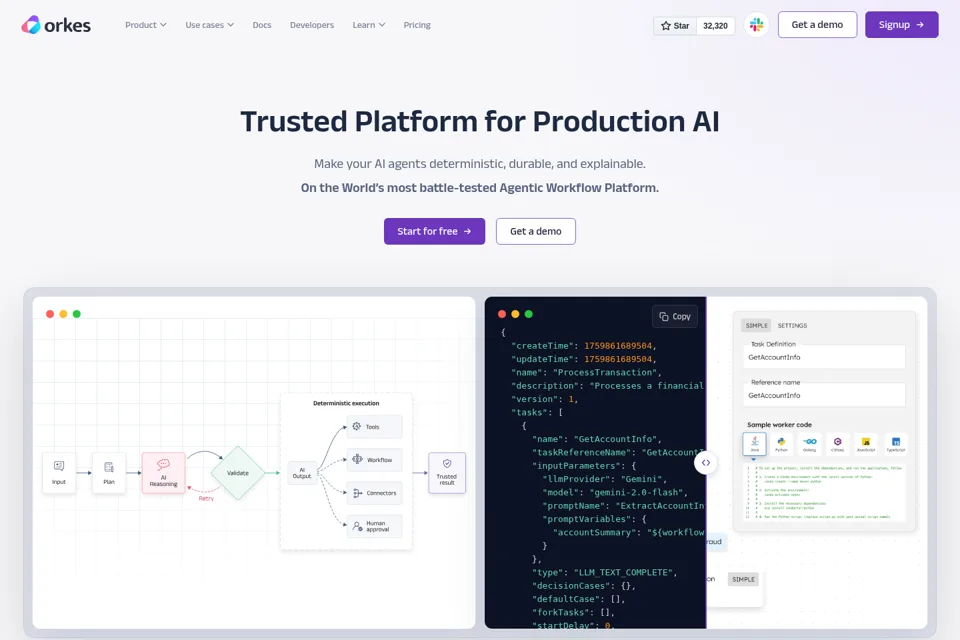Click Start for free button
Image resolution: width=960 pixels, height=640 pixels.
point(434,232)
